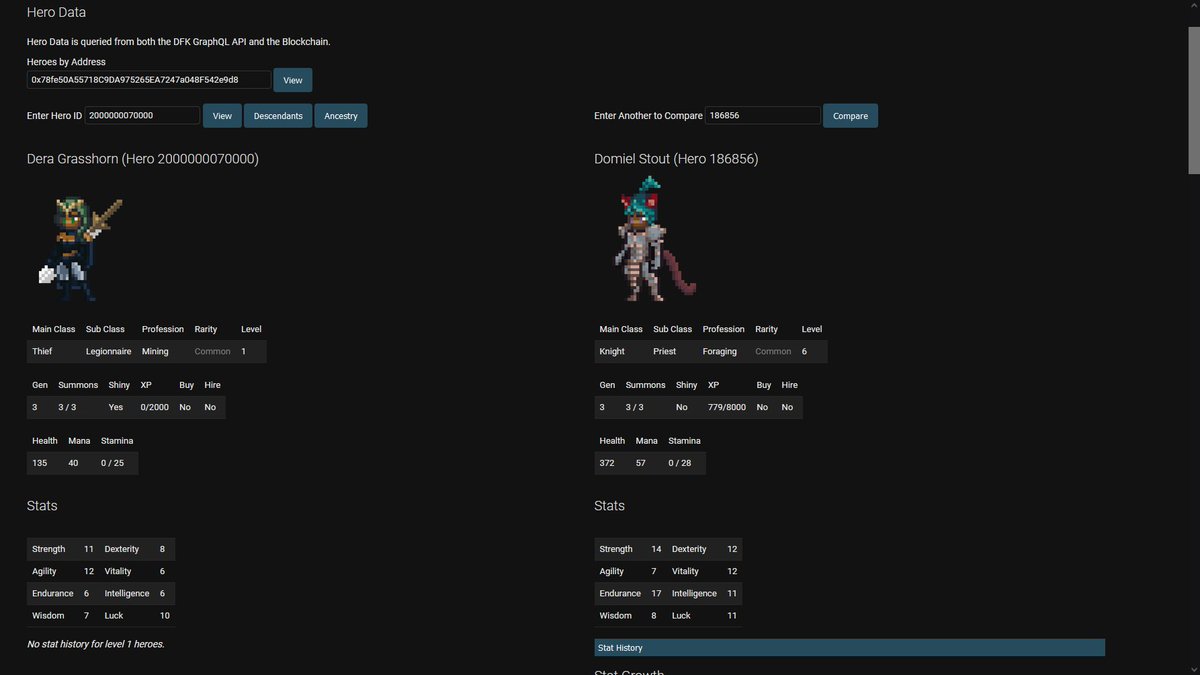Click the Domiel Stout hero name heading
The height and width of the screenshot is (675, 1200).
[677, 158]
